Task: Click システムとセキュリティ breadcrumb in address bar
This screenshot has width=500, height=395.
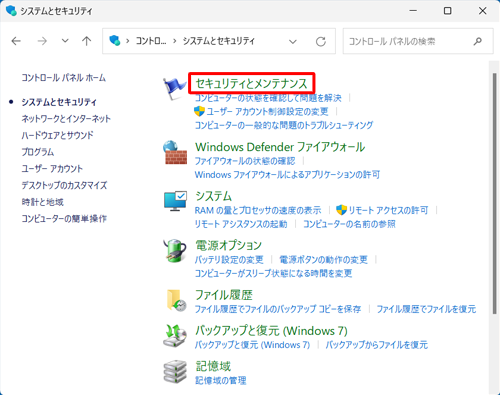Action: pos(219,41)
